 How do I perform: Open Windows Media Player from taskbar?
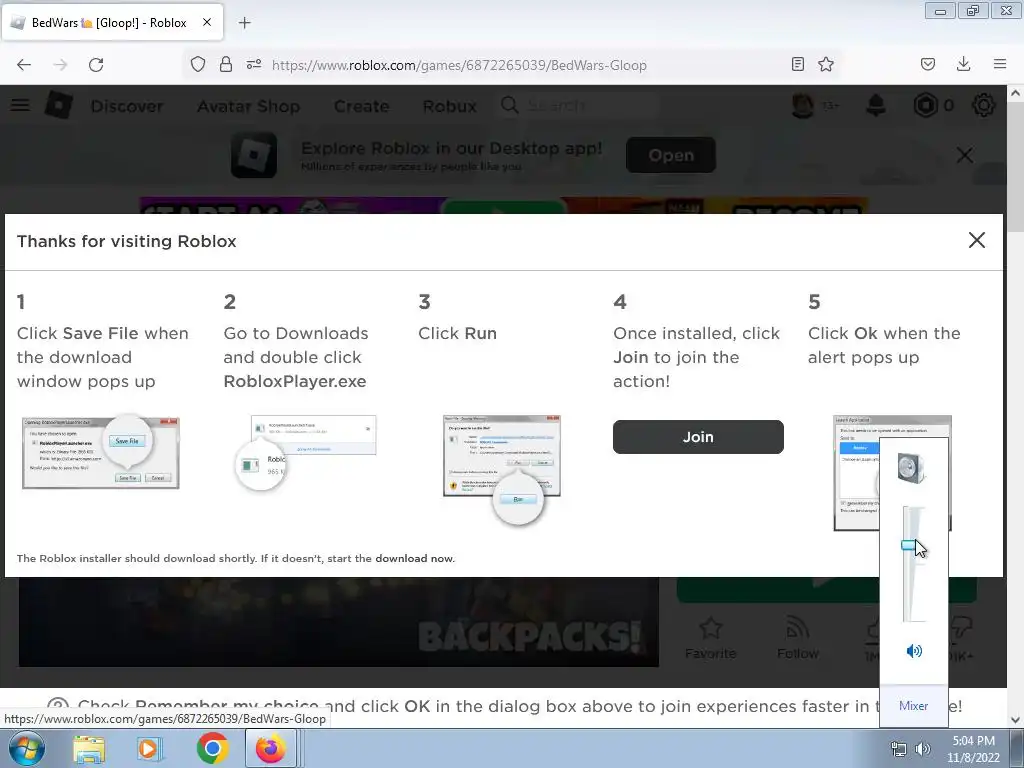pyautogui.click(x=149, y=749)
